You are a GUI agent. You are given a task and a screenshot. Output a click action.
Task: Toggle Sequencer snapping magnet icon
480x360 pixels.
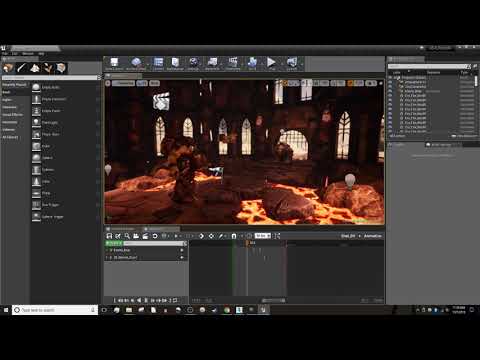pyautogui.click(x=234, y=236)
